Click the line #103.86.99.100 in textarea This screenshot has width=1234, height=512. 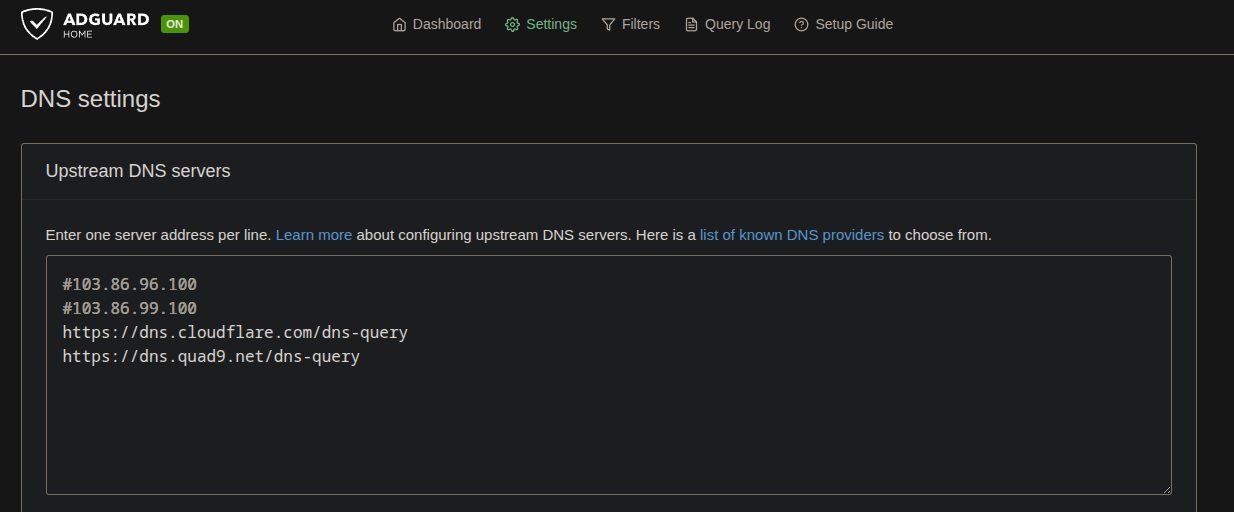point(130,308)
